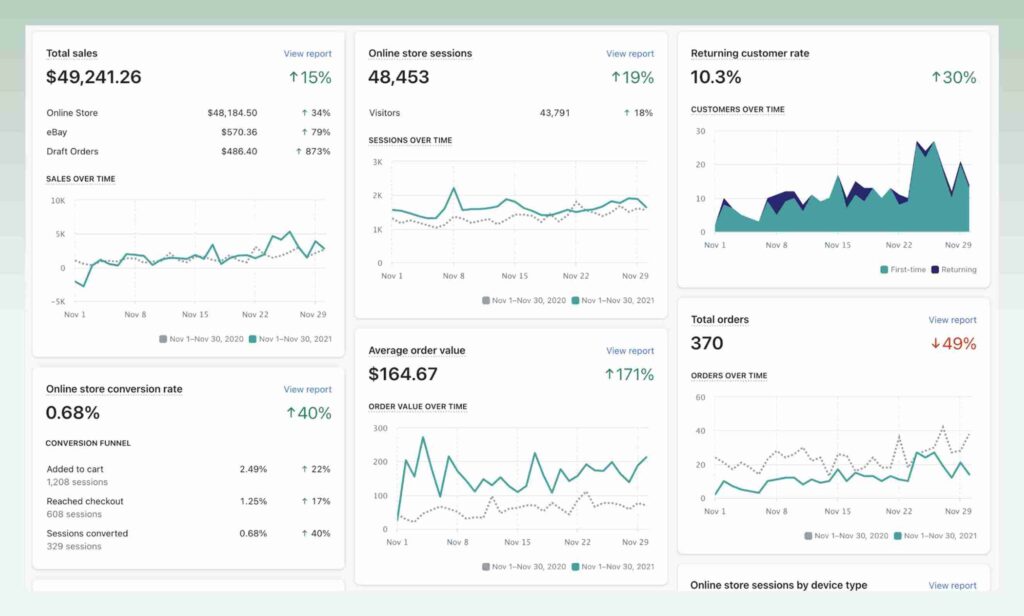
Task: Open View report for sessions by device type
Action: tap(952, 585)
